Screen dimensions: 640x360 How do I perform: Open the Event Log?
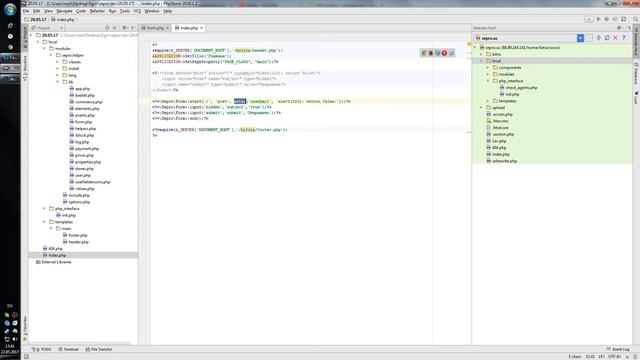618,349
